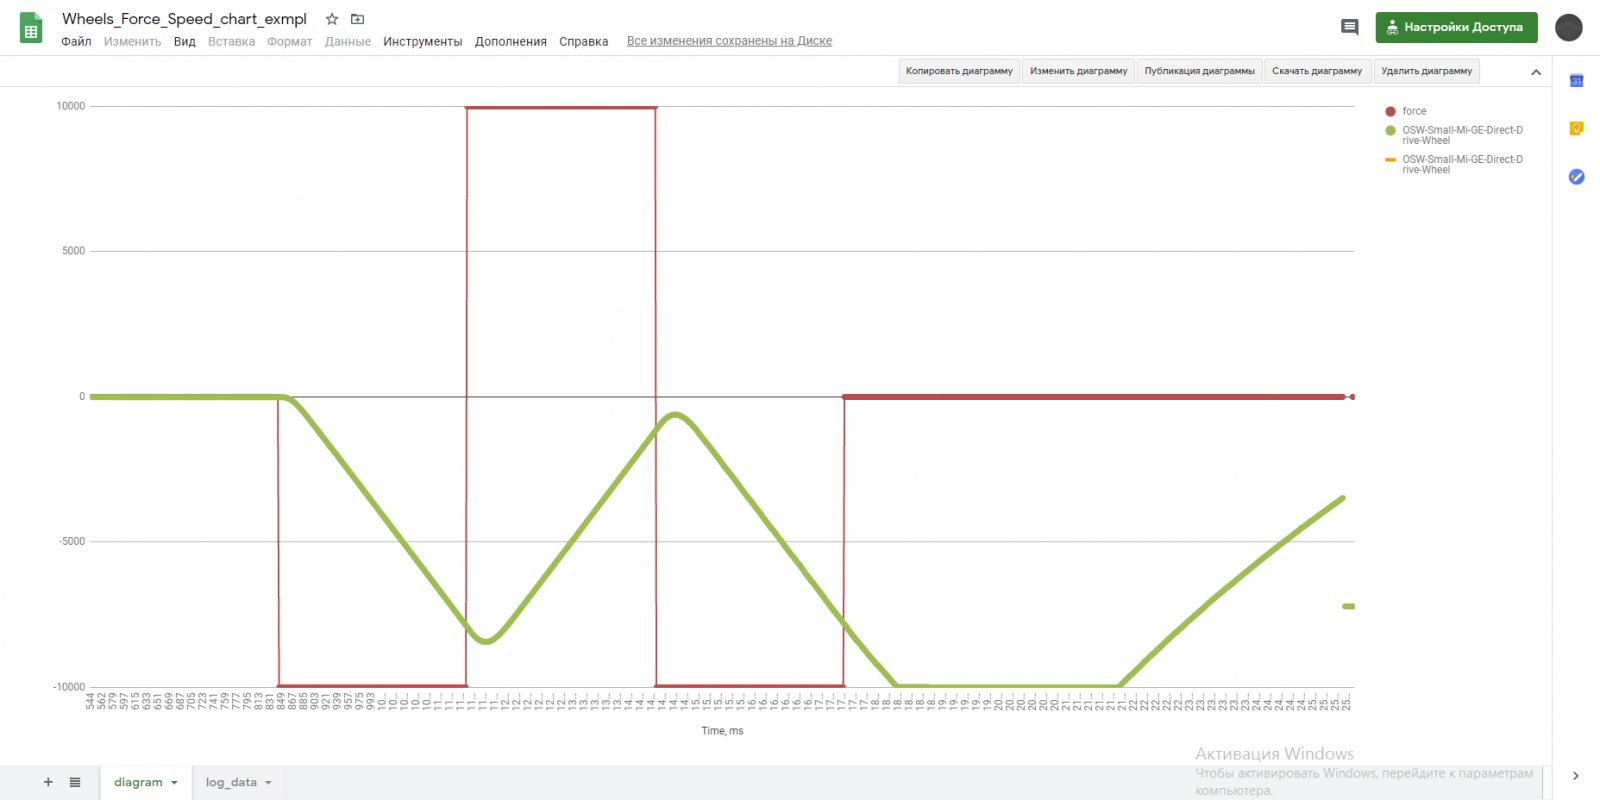This screenshot has height=800, width=1600.
Task: Open the Google Sheets home icon
Action: tap(31, 27)
